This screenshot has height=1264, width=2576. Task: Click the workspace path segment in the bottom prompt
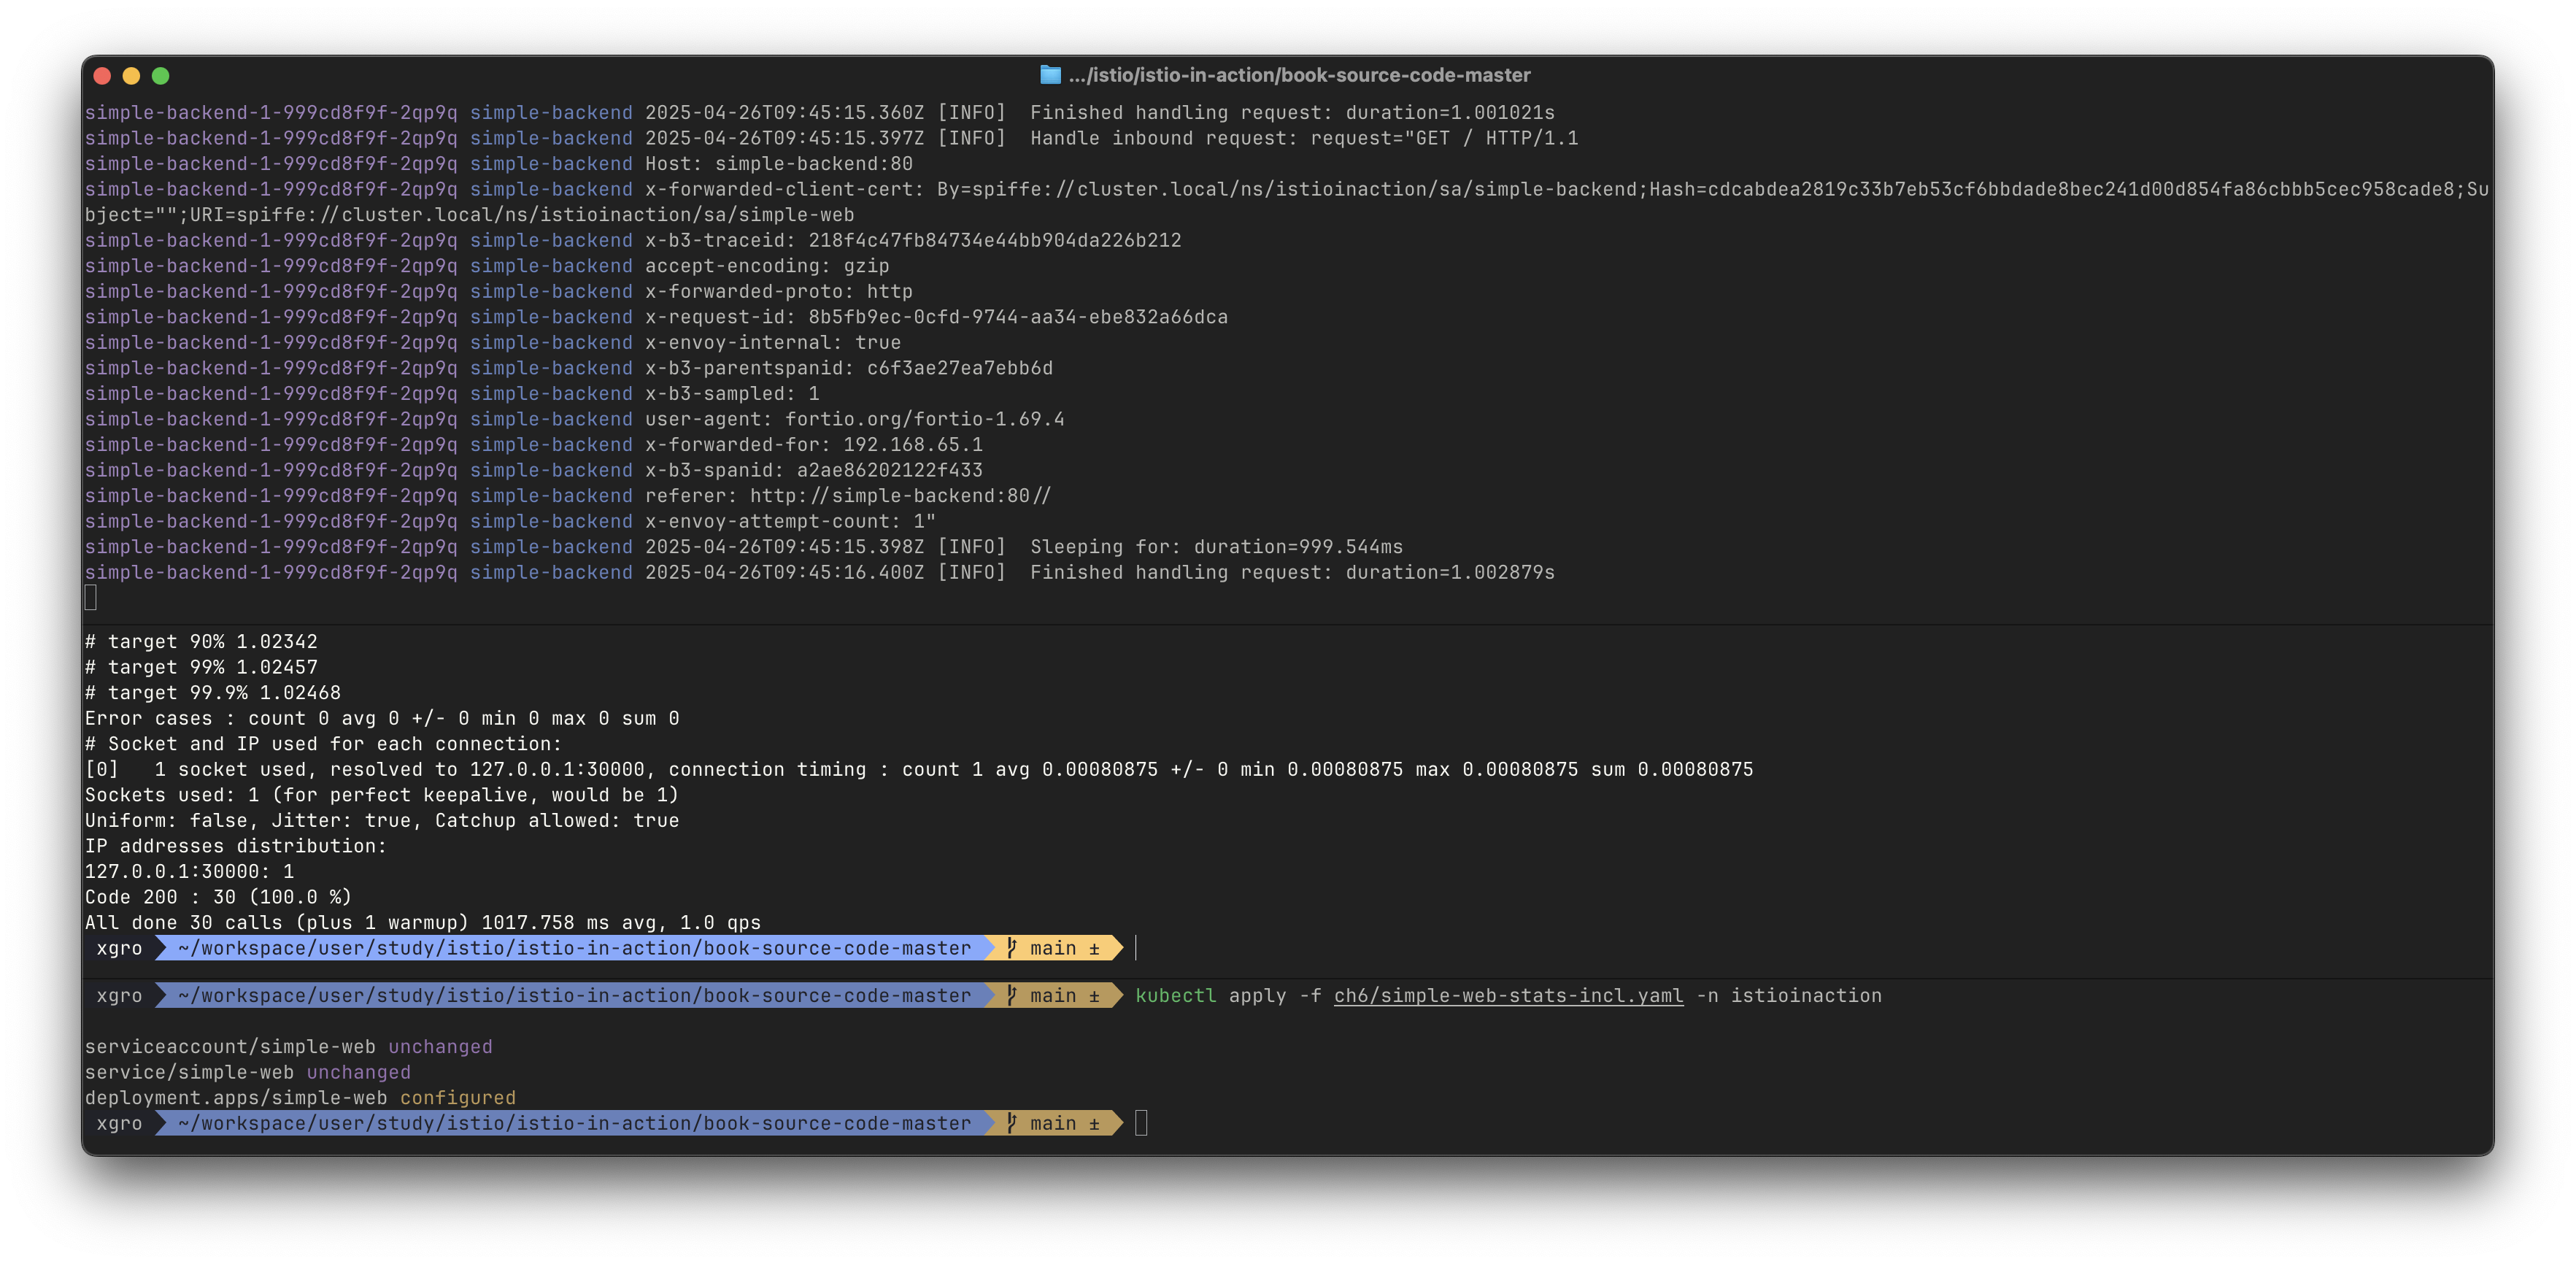click(574, 1124)
